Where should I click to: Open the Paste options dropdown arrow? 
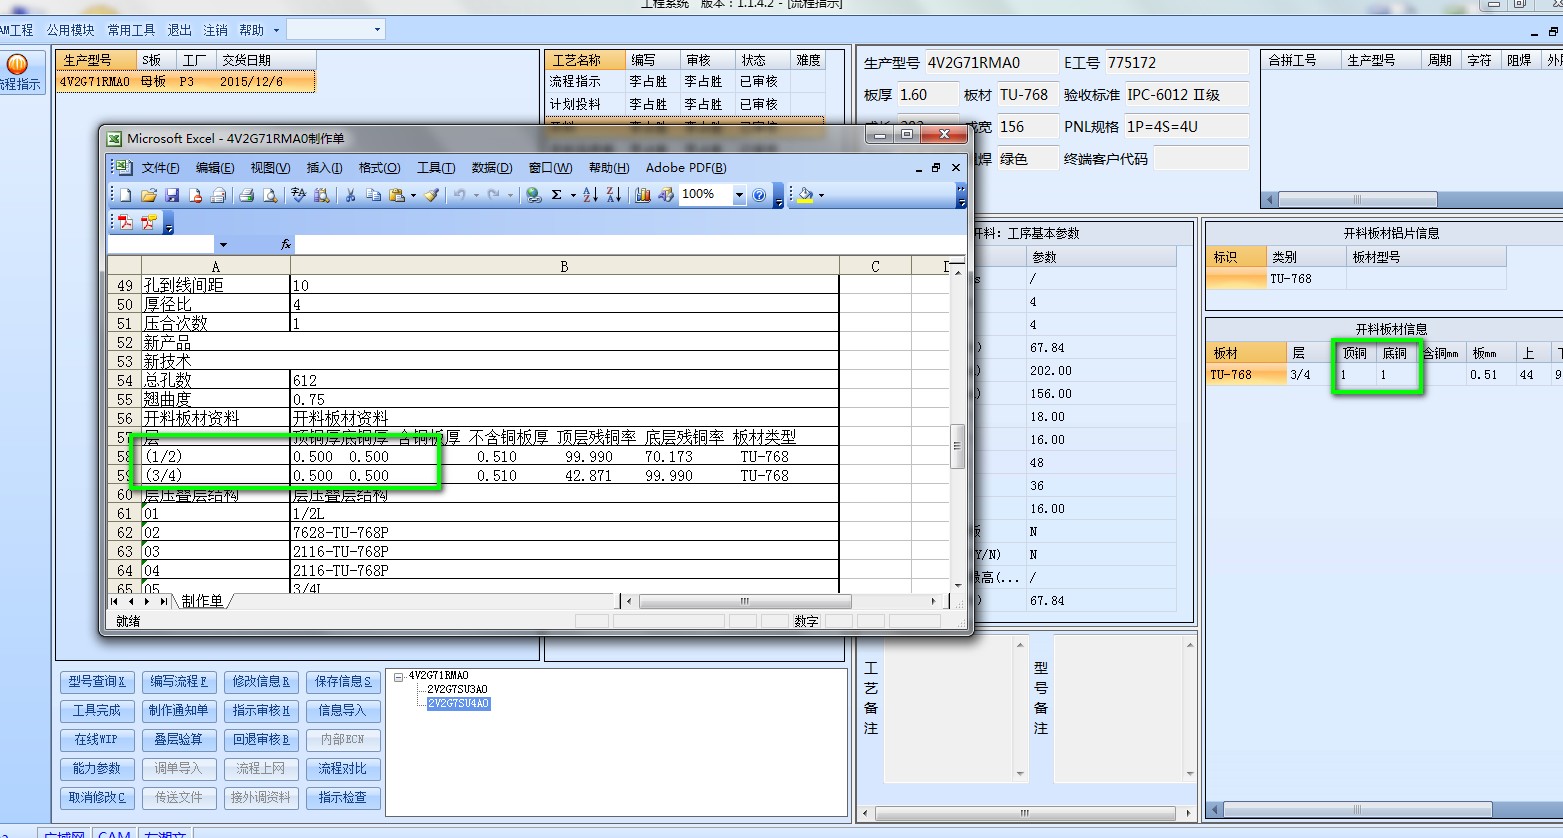pos(413,195)
